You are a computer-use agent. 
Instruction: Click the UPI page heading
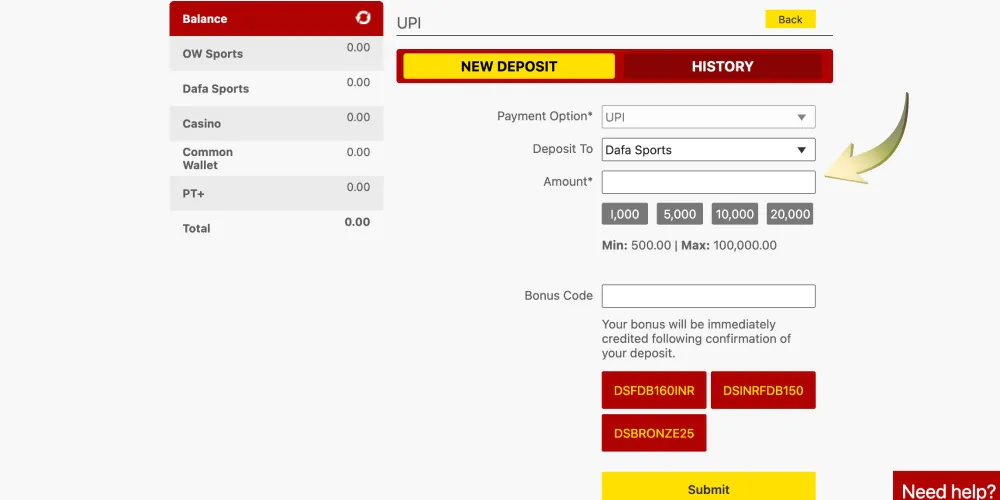tap(409, 24)
